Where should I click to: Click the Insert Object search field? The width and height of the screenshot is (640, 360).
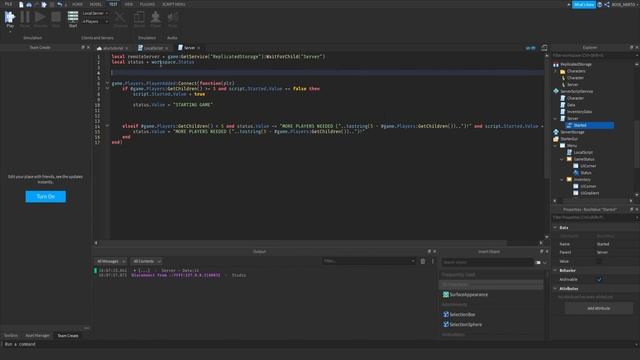point(487,262)
